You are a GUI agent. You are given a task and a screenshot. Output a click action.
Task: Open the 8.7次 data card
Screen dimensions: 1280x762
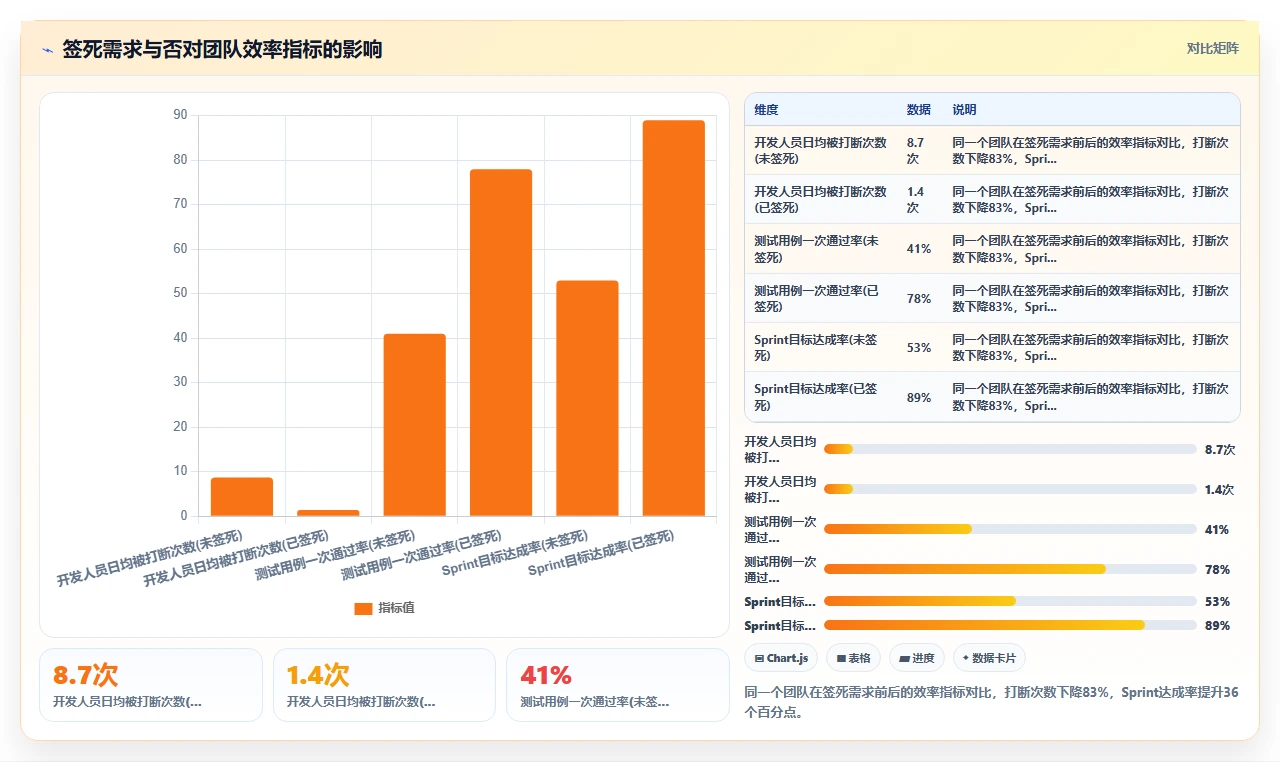(x=151, y=685)
